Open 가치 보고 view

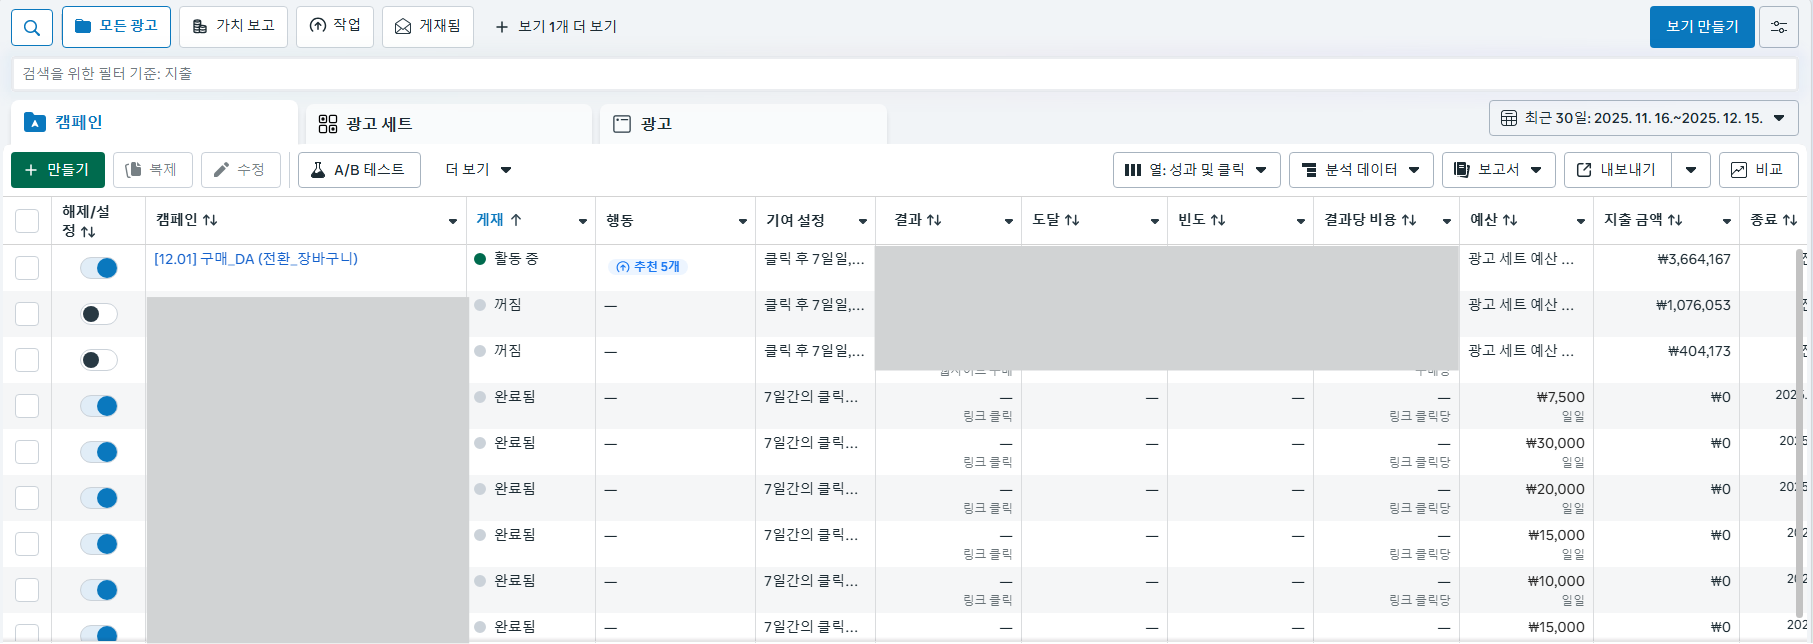tap(233, 26)
